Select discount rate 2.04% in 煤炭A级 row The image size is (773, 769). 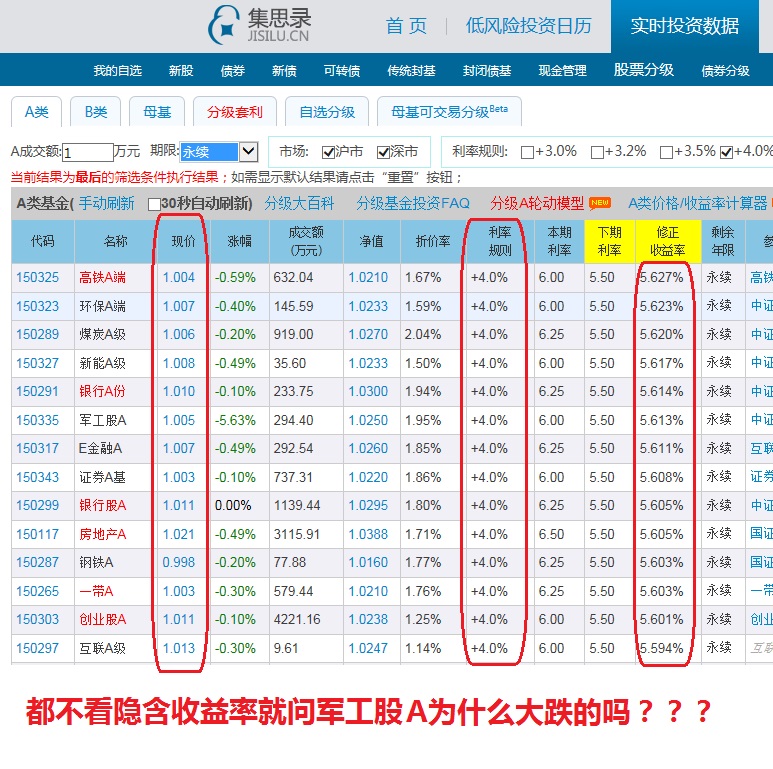point(423,335)
